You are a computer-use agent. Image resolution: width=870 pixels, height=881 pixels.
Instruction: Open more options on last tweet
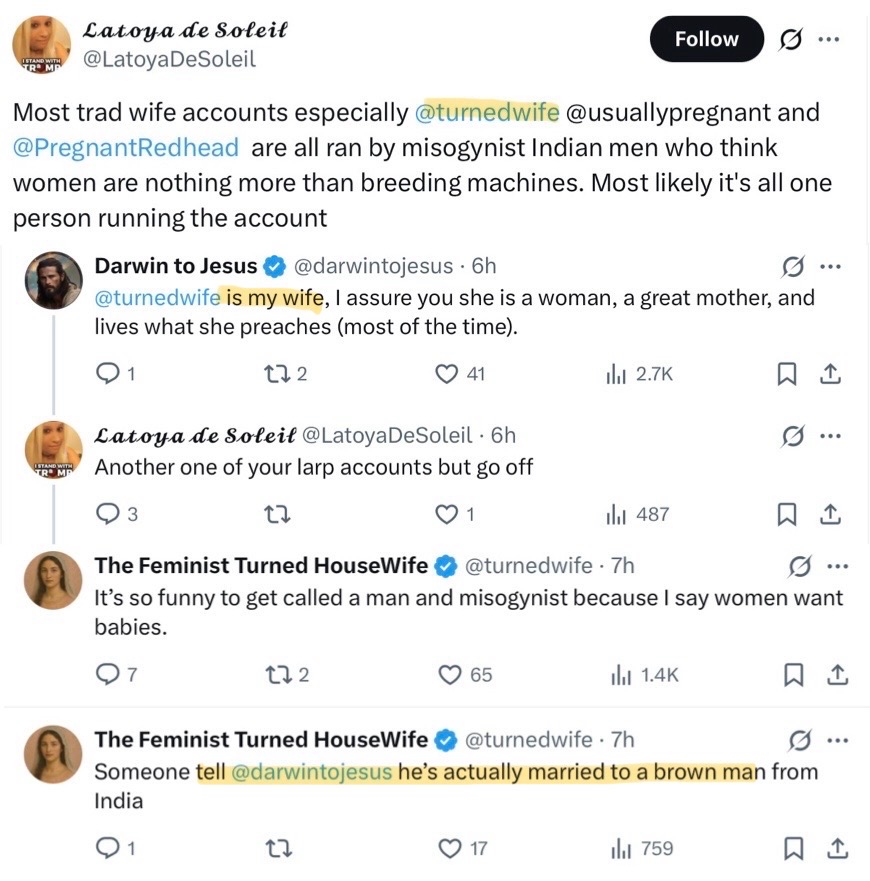click(837, 740)
